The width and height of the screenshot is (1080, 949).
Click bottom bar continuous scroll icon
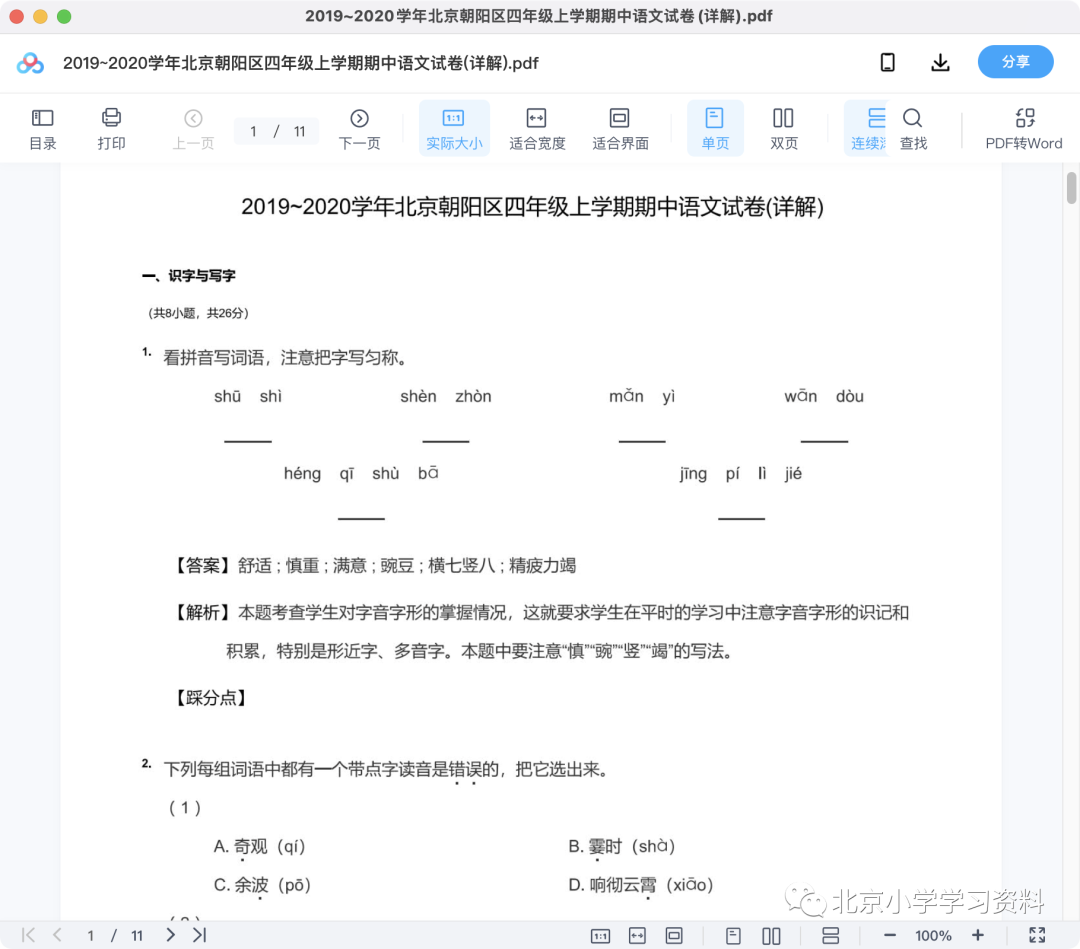click(x=830, y=936)
